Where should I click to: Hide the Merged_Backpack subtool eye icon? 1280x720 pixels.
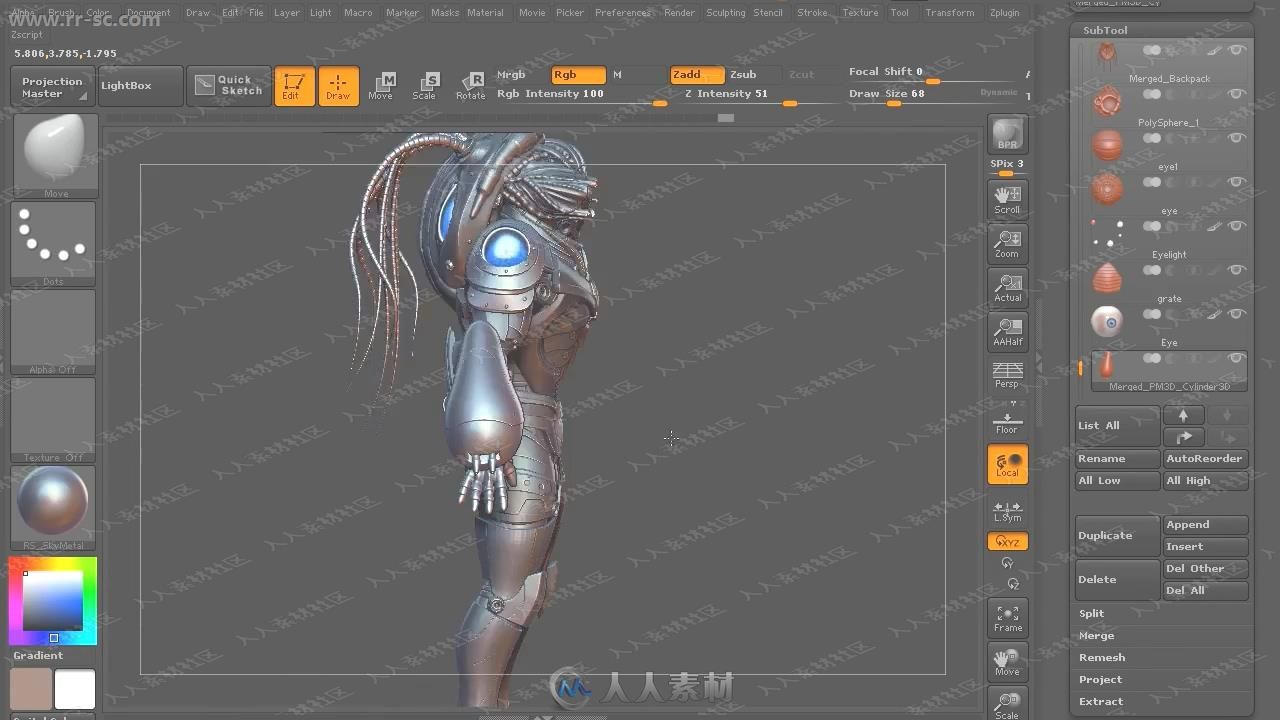pyautogui.click(x=1237, y=50)
